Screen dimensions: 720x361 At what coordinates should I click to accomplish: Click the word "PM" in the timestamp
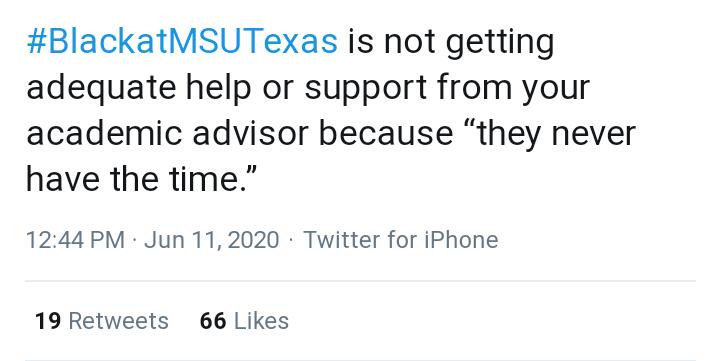coord(107,240)
